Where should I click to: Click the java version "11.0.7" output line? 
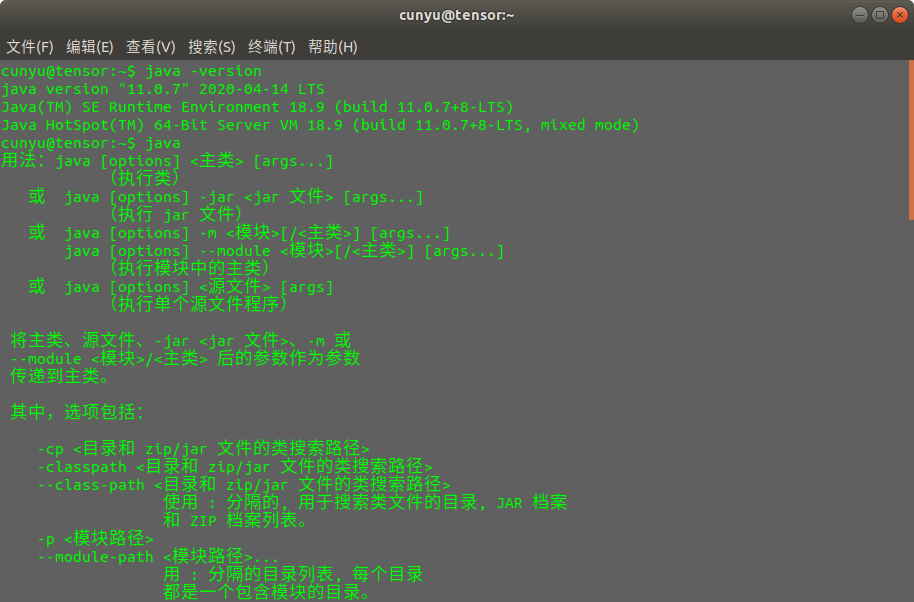(163, 90)
